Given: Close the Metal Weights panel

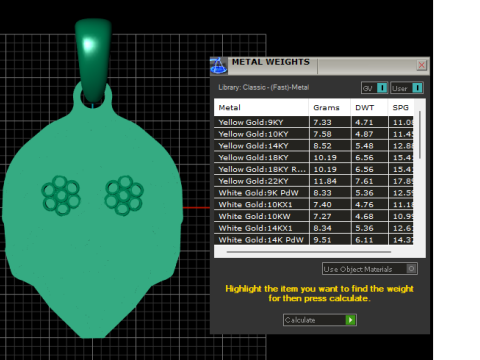Looking at the screenshot, I should click(x=421, y=65).
